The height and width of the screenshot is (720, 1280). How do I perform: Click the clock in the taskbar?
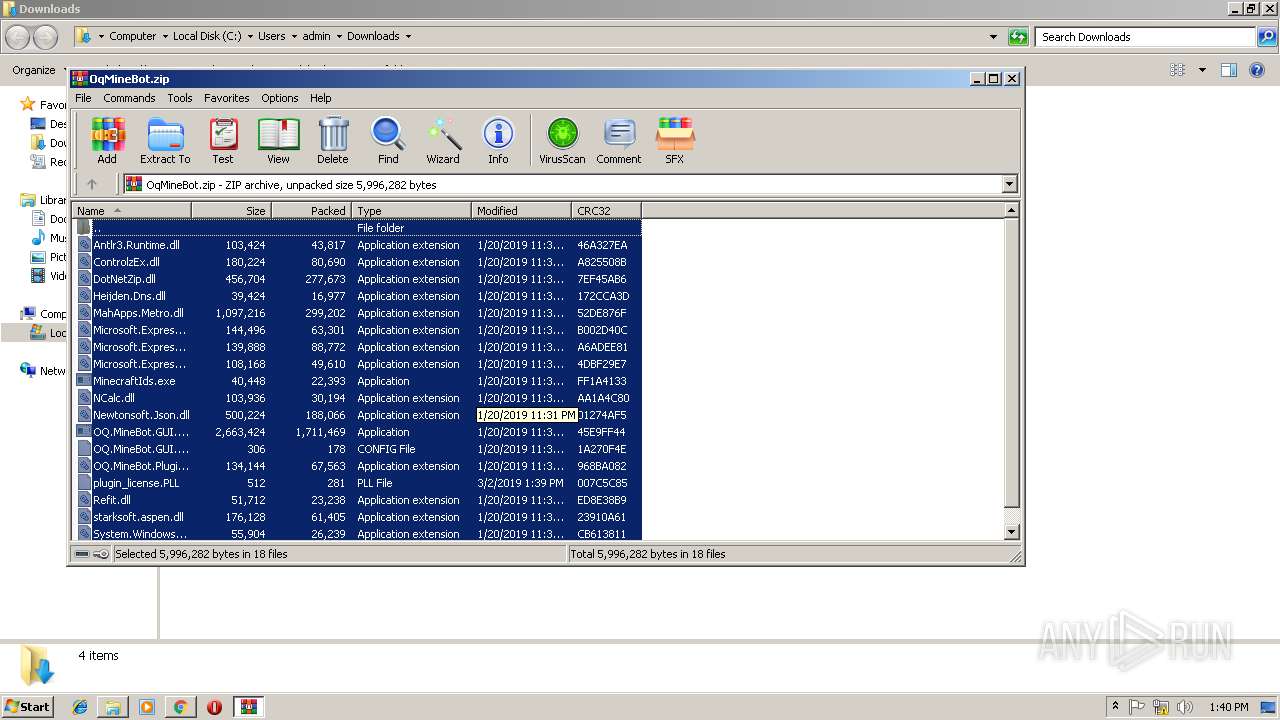coord(1227,707)
